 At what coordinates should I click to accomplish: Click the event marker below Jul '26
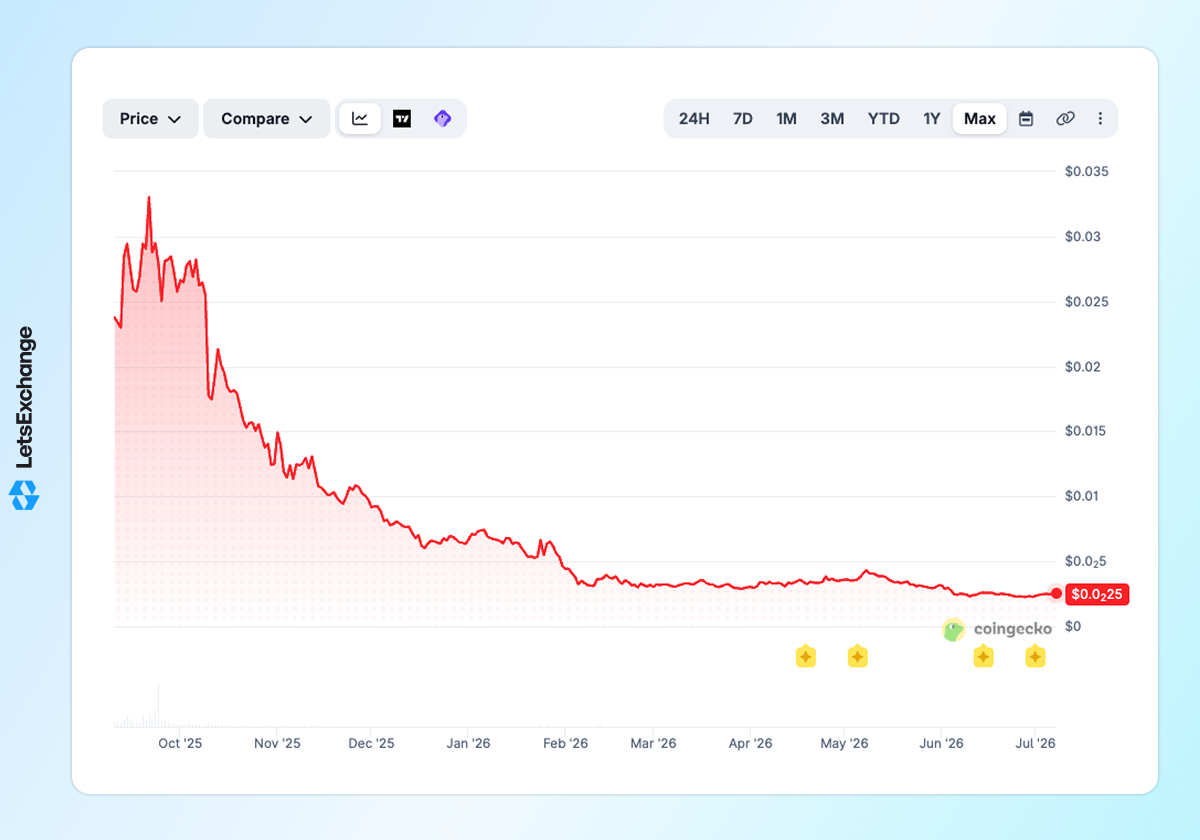coord(1035,657)
